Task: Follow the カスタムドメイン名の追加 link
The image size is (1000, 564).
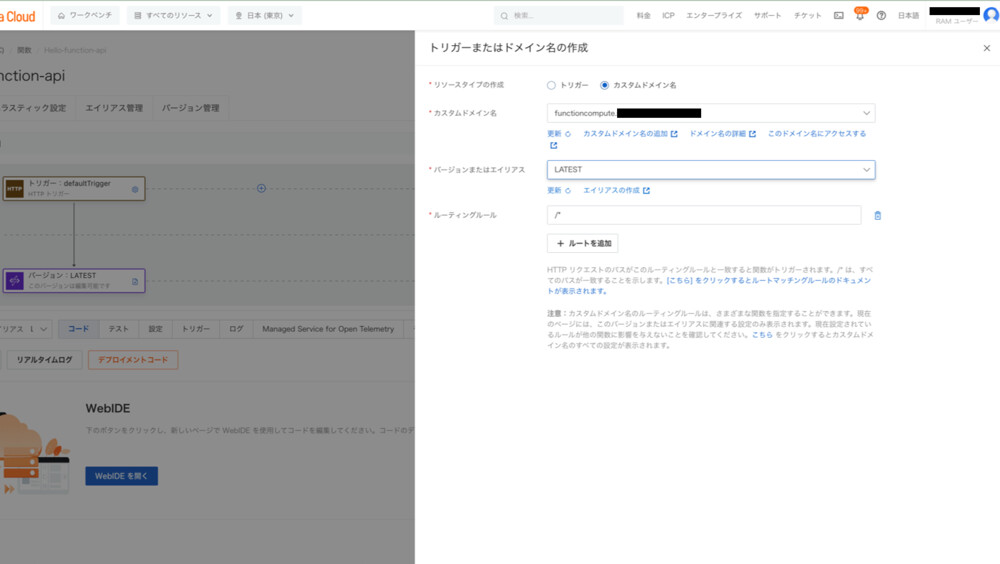Action: tap(629, 133)
